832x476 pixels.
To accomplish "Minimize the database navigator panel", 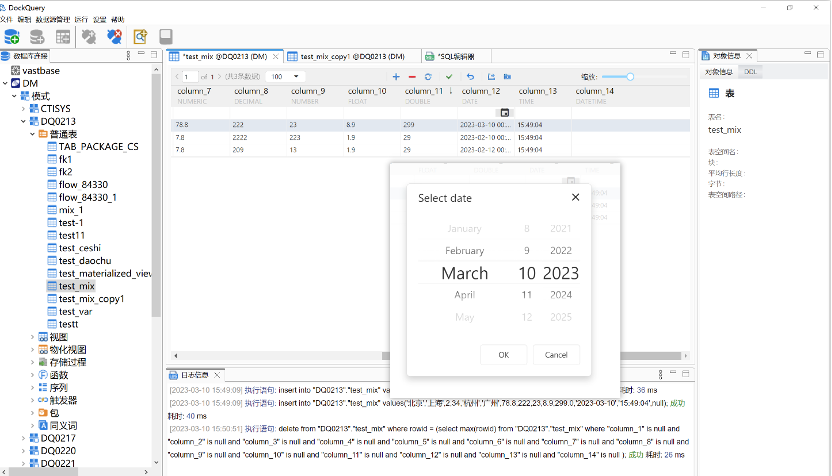I will [141, 54].
